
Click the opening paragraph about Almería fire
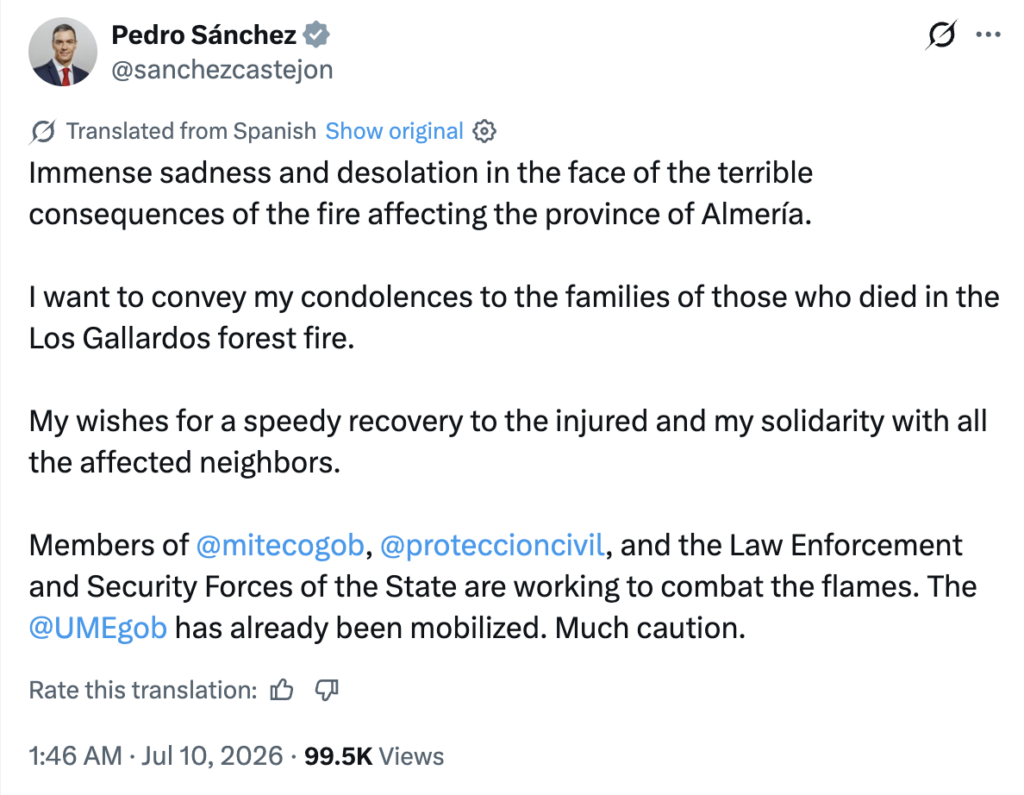tap(421, 193)
